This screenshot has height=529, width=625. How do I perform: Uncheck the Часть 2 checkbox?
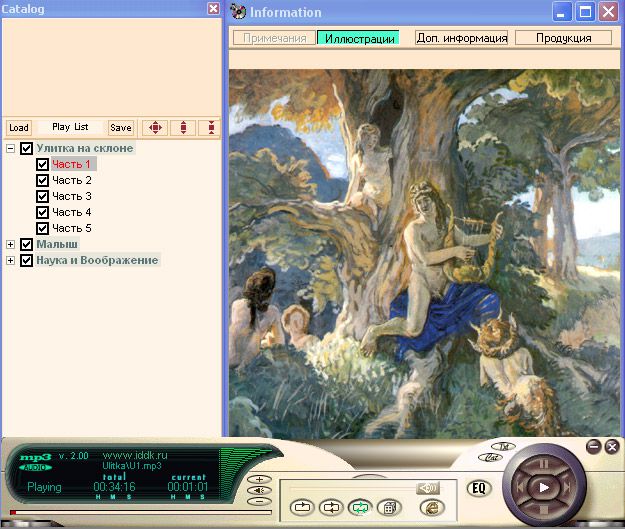point(42,180)
